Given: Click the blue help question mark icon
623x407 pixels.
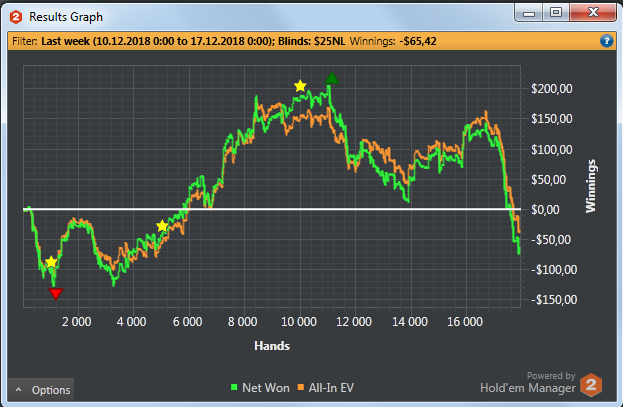Looking at the screenshot, I should [606, 41].
